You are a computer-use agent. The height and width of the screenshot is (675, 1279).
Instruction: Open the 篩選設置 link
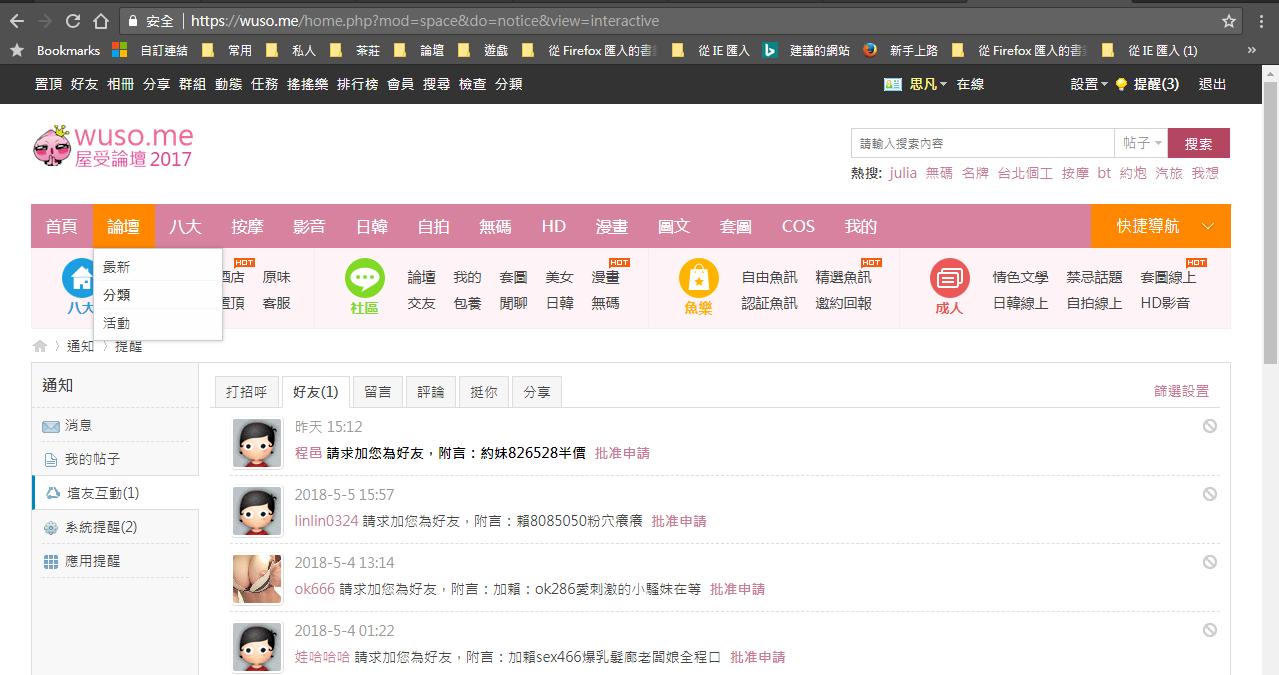click(x=1181, y=392)
